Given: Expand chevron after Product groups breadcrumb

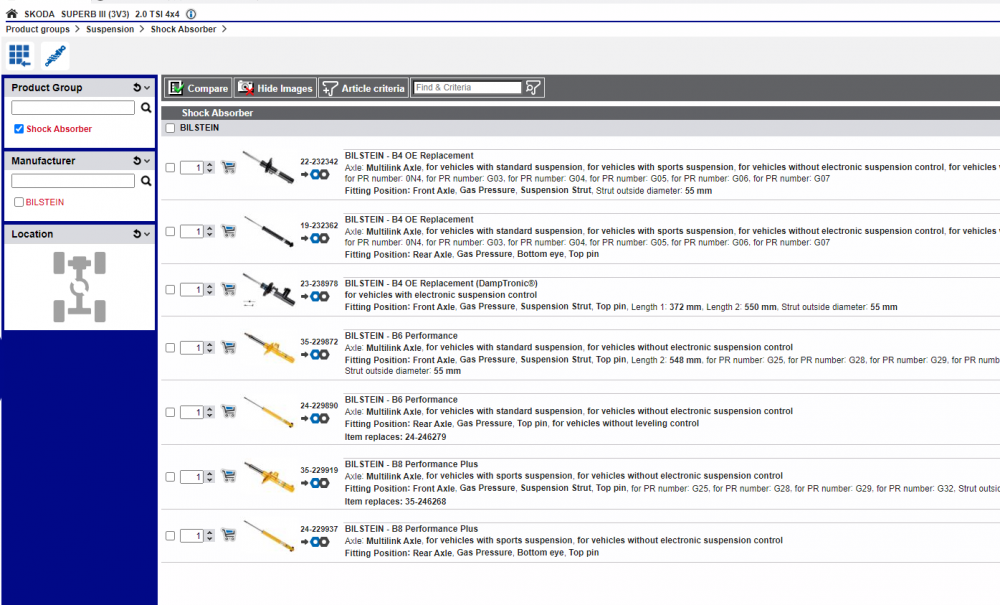Looking at the screenshot, I should pyautogui.click(x=77, y=29).
